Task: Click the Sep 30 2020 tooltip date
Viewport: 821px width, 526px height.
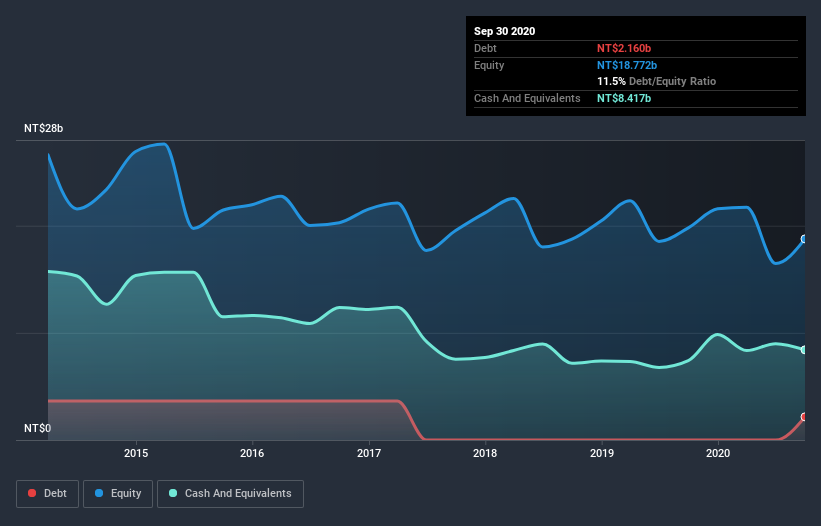Action: pos(505,31)
